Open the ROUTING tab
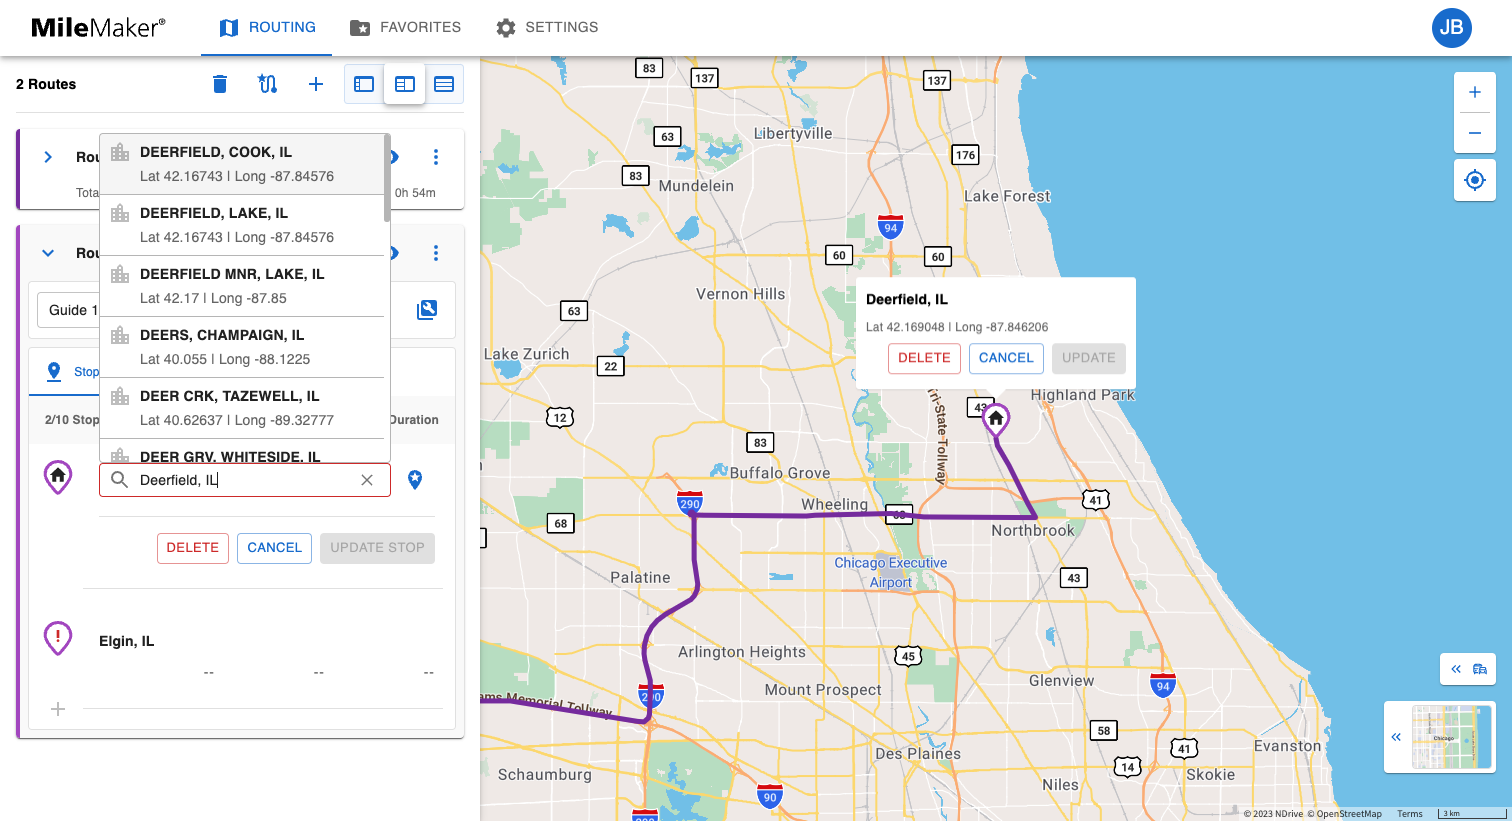This screenshot has height=821, width=1512. coord(267,28)
